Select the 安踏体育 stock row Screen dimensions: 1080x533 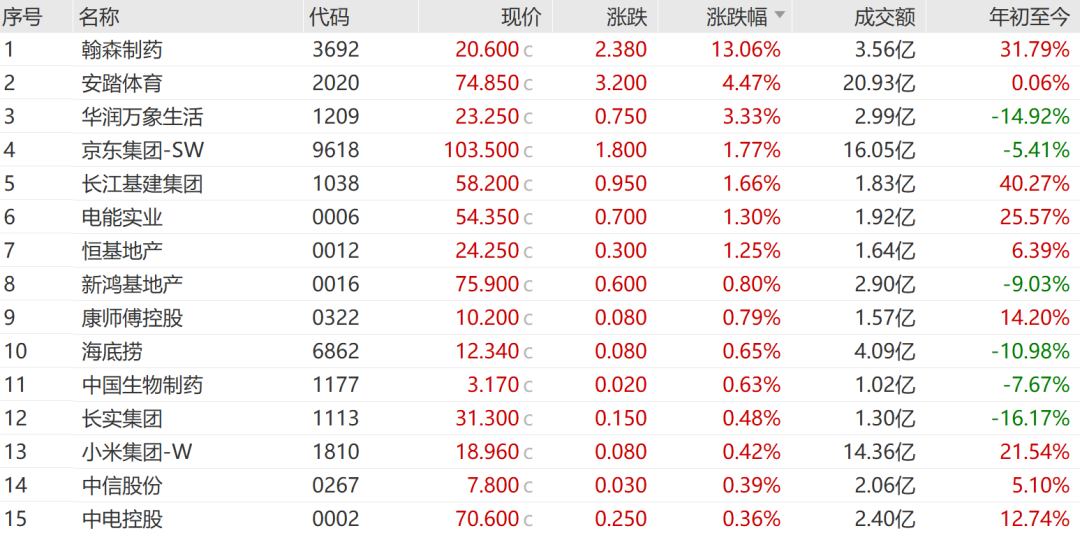pos(540,83)
